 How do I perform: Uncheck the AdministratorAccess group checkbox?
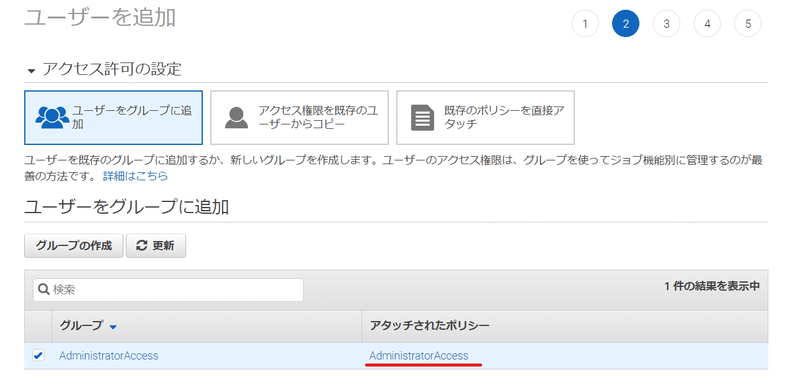38,355
